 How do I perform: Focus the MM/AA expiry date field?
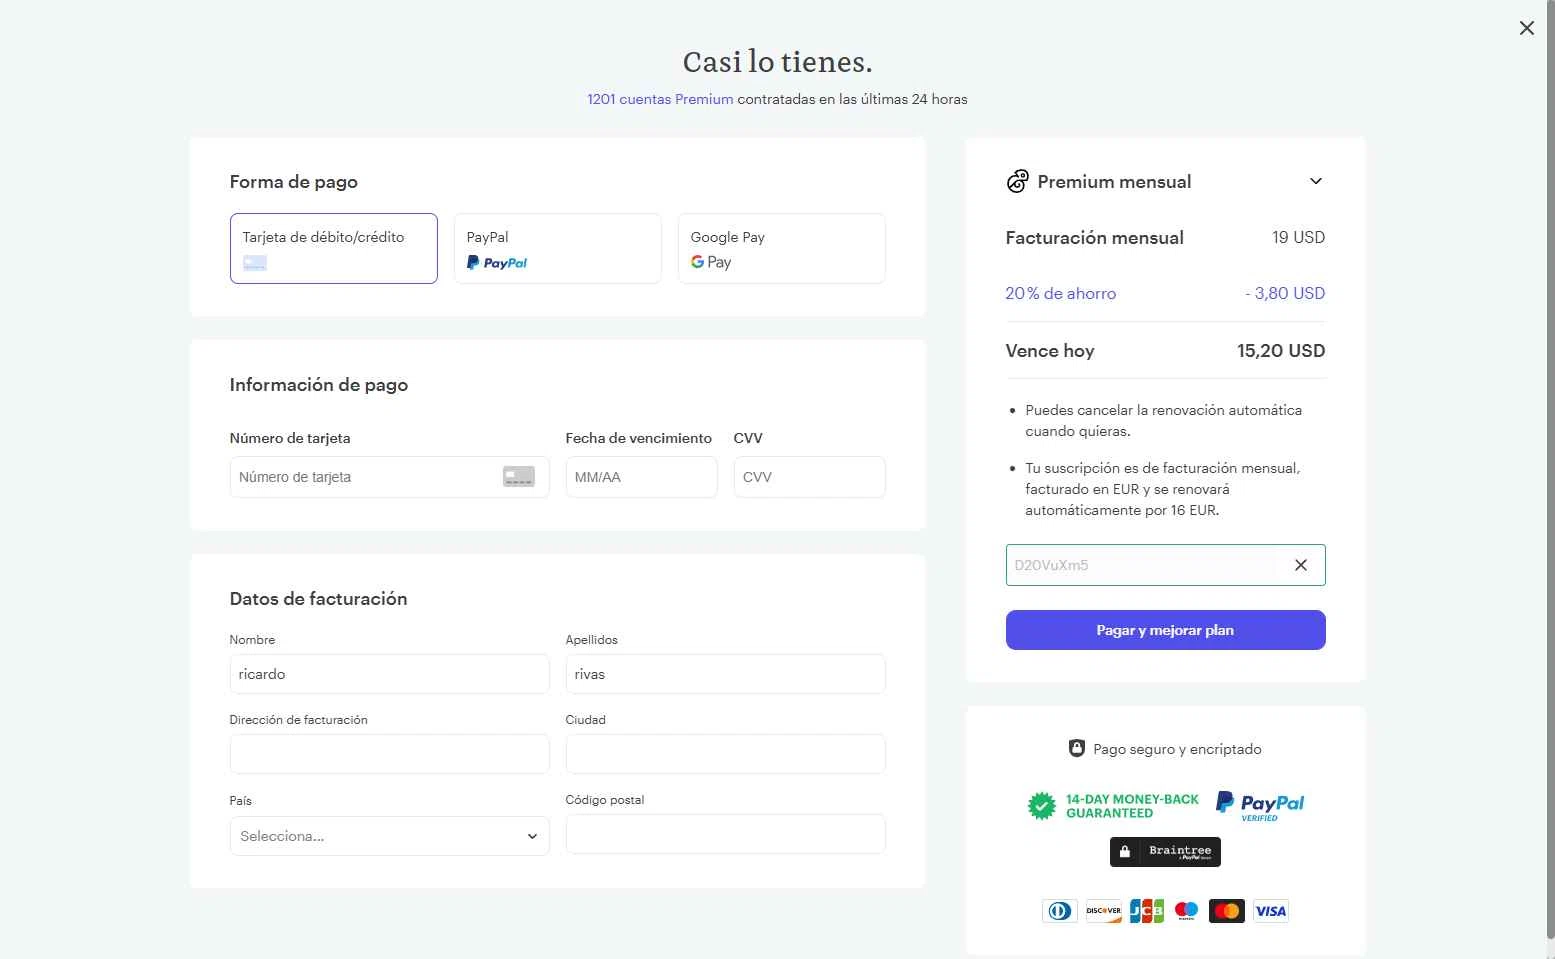point(641,477)
